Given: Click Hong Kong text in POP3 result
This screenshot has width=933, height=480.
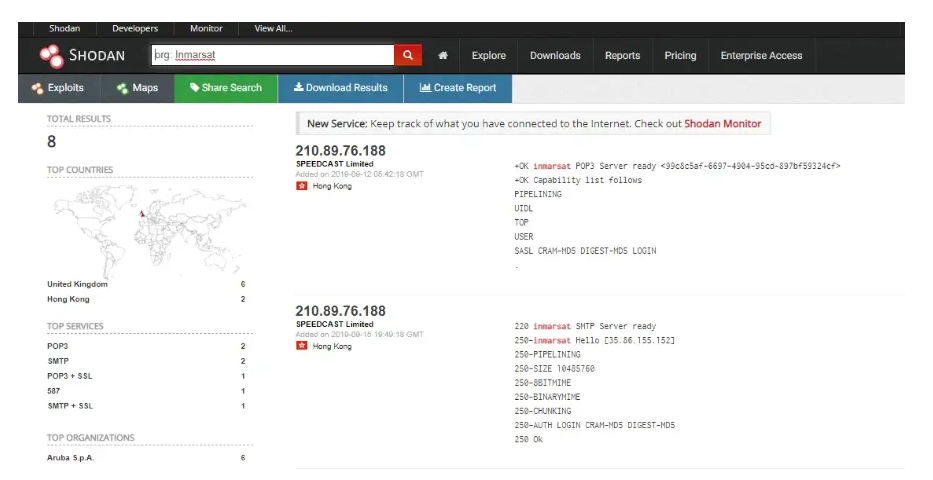Looking at the screenshot, I should (332, 186).
